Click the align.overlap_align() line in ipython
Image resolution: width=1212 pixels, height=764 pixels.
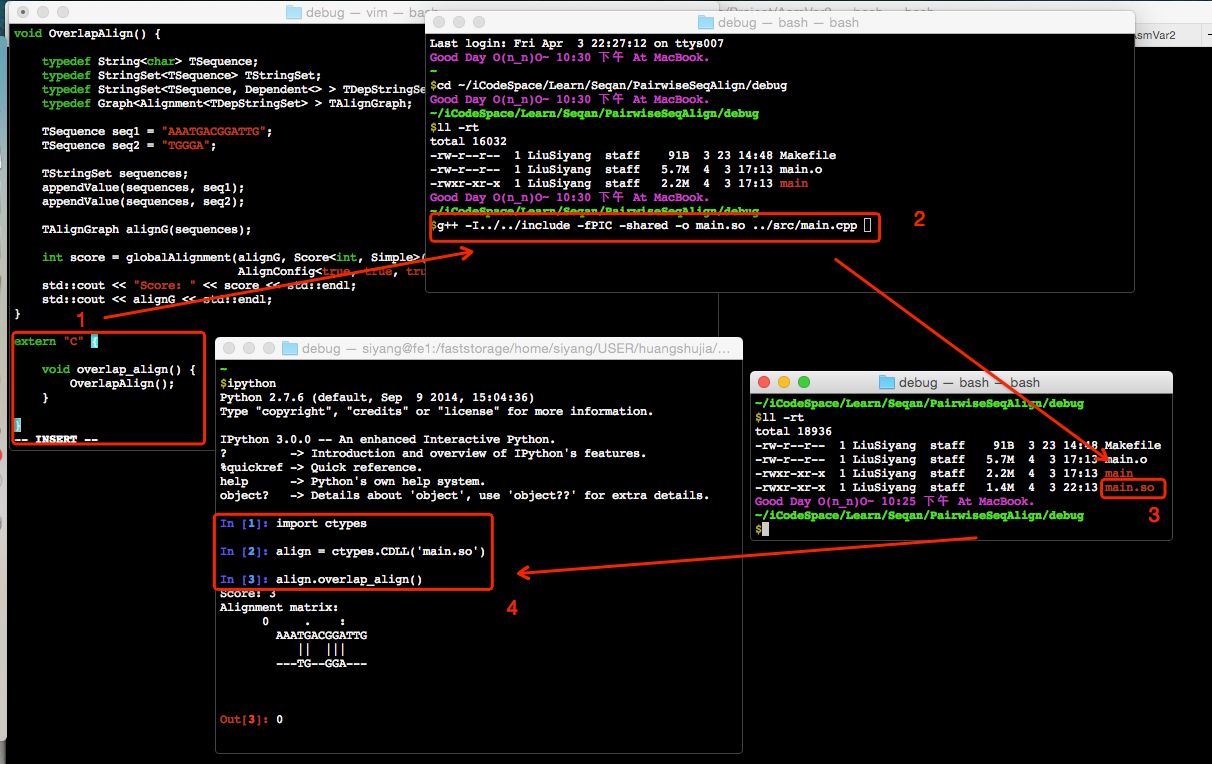coord(349,580)
